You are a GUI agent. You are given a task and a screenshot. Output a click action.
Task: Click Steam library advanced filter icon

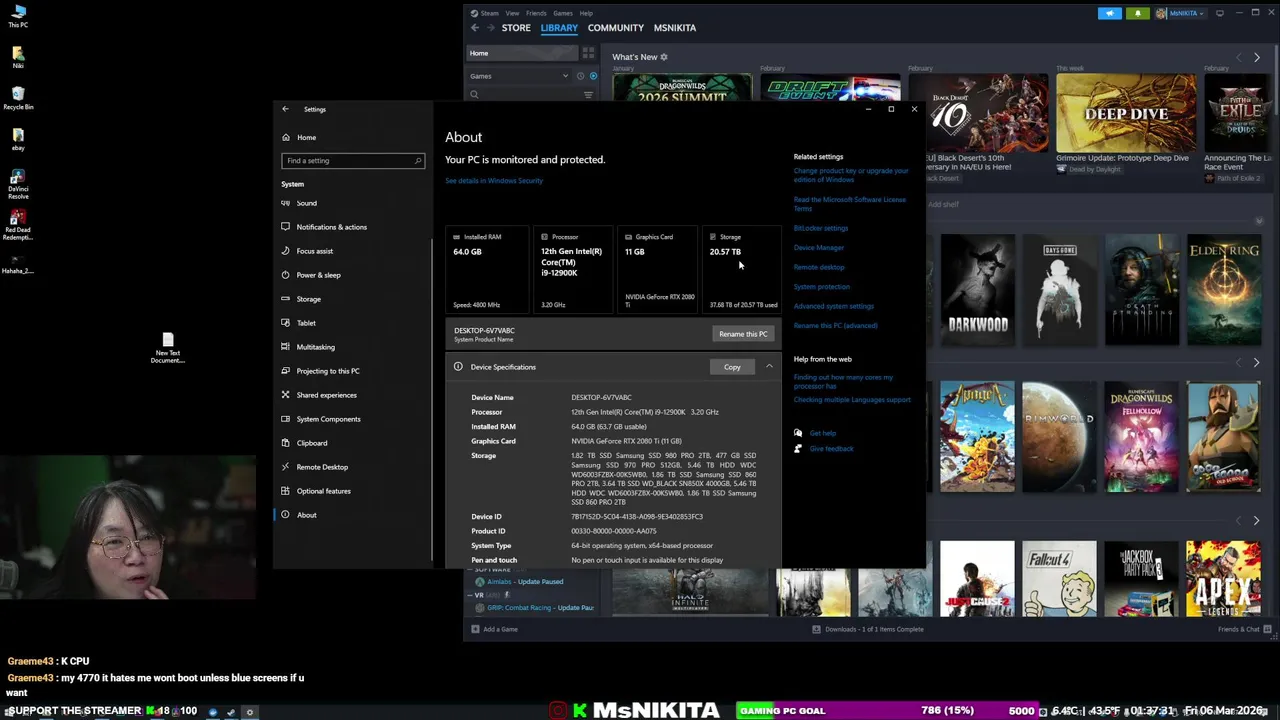pyautogui.click(x=588, y=95)
